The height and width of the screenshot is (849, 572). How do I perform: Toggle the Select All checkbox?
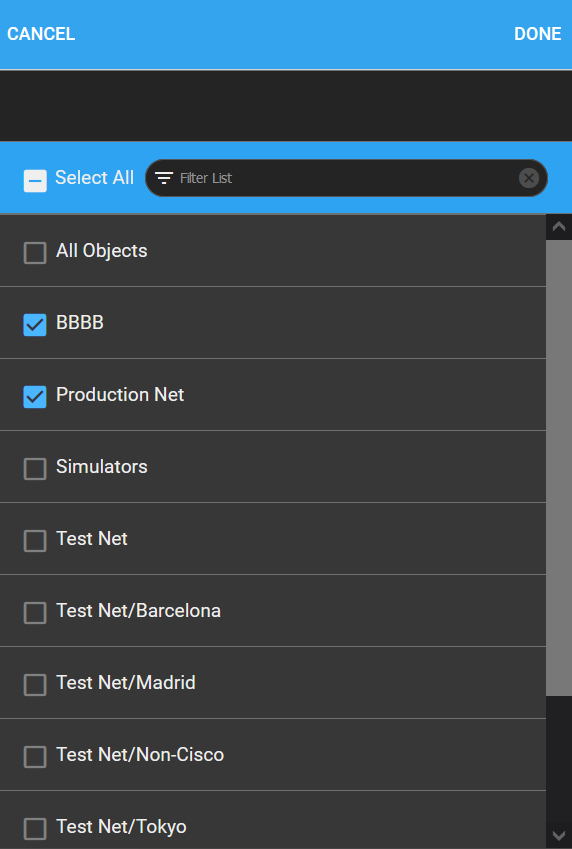35,181
